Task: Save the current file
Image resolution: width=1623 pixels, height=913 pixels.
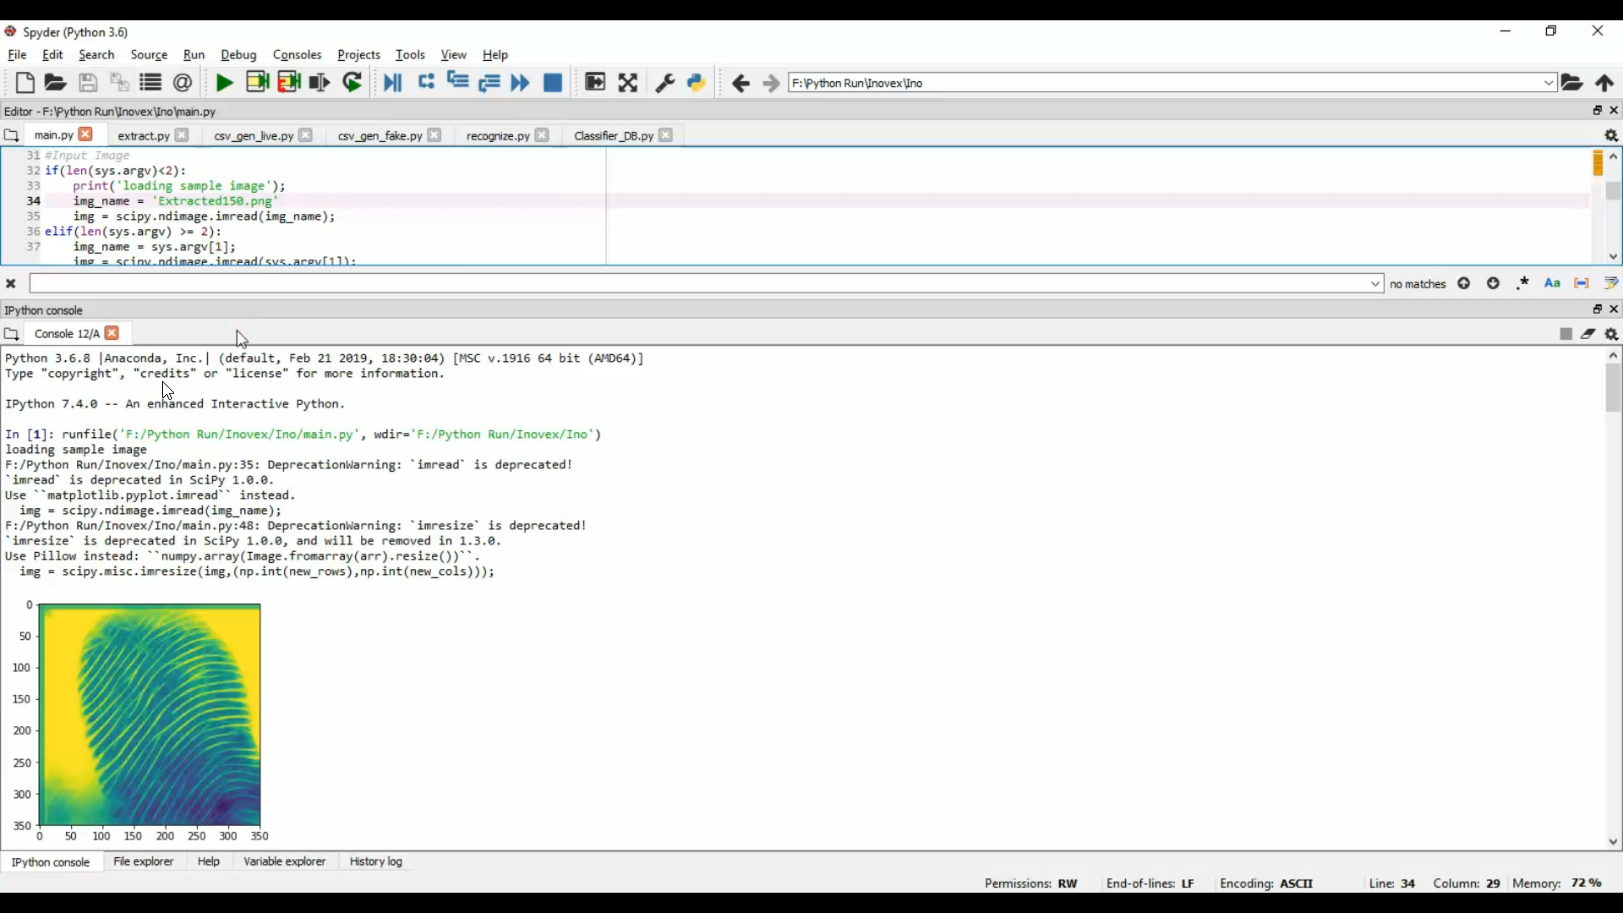Action: click(88, 83)
